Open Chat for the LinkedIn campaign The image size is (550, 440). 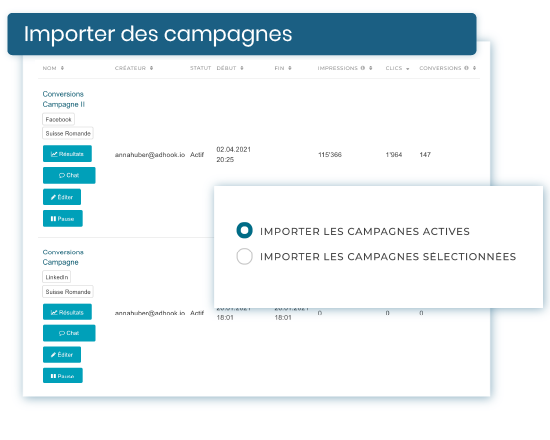(69, 333)
